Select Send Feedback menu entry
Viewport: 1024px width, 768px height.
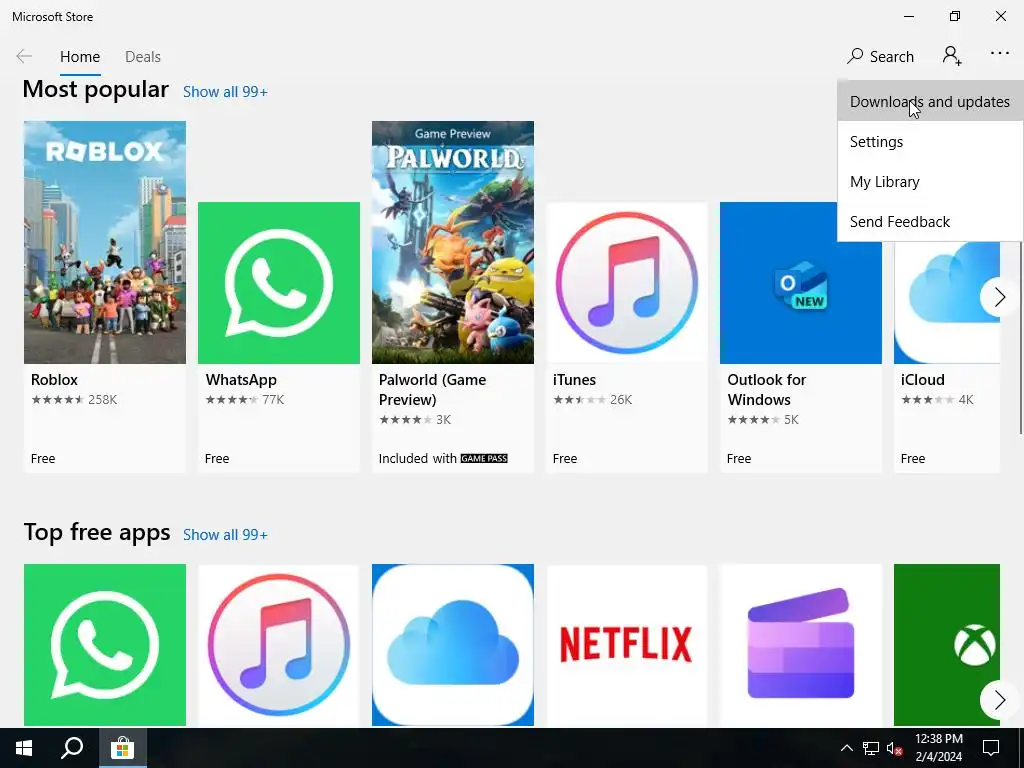tap(930, 221)
